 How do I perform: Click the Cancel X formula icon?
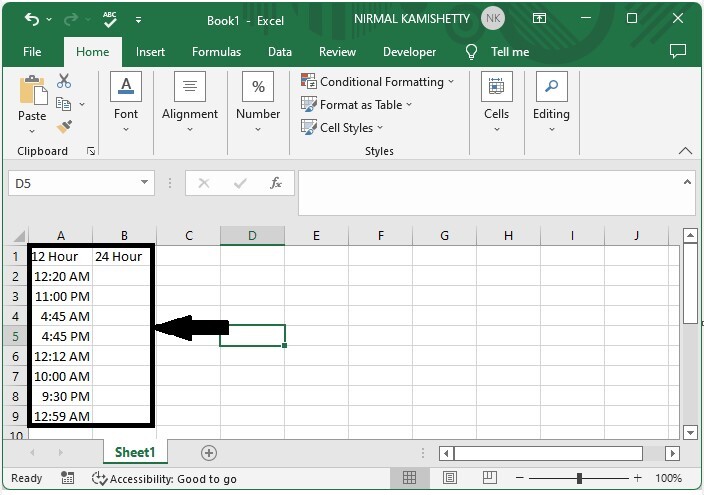pyautogui.click(x=204, y=183)
